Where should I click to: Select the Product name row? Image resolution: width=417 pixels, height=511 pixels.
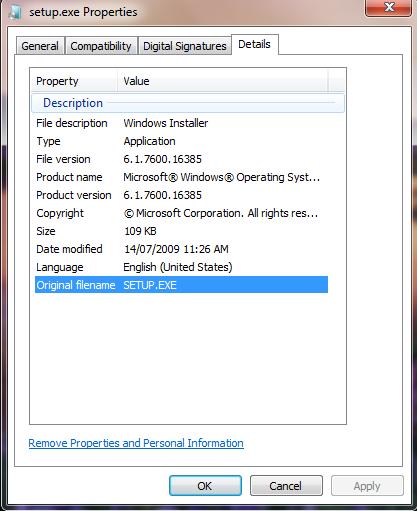[x=181, y=177]
